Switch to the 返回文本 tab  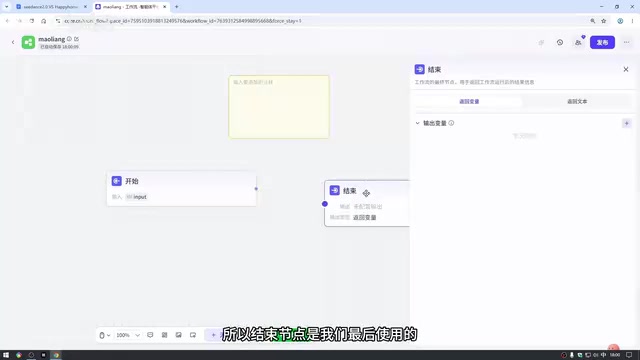577,101
